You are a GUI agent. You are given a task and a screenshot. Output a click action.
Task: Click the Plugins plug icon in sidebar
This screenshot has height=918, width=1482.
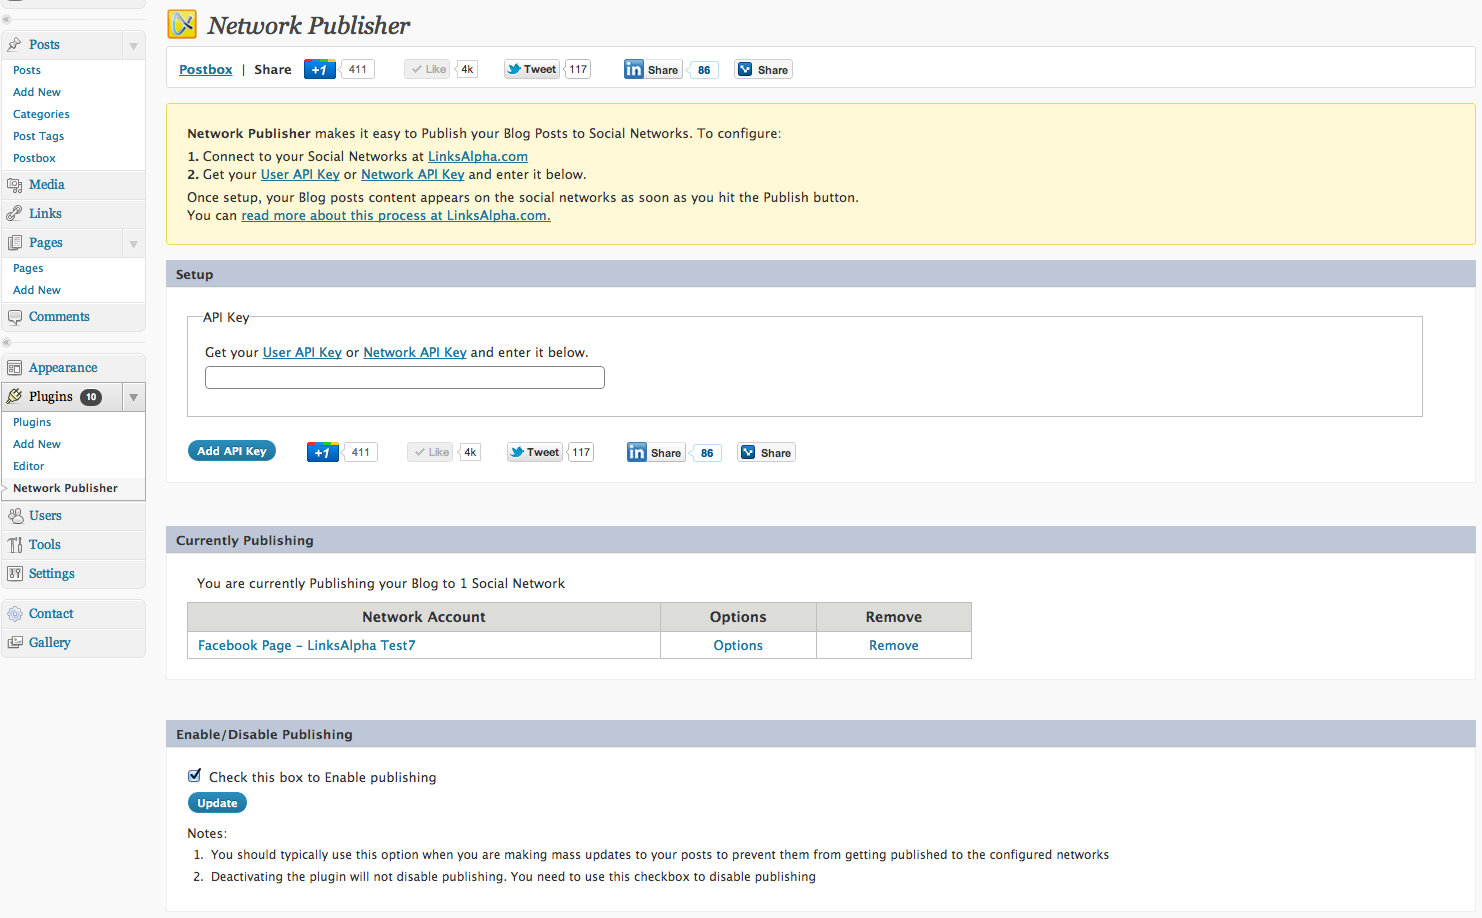(x=14, y=396)
